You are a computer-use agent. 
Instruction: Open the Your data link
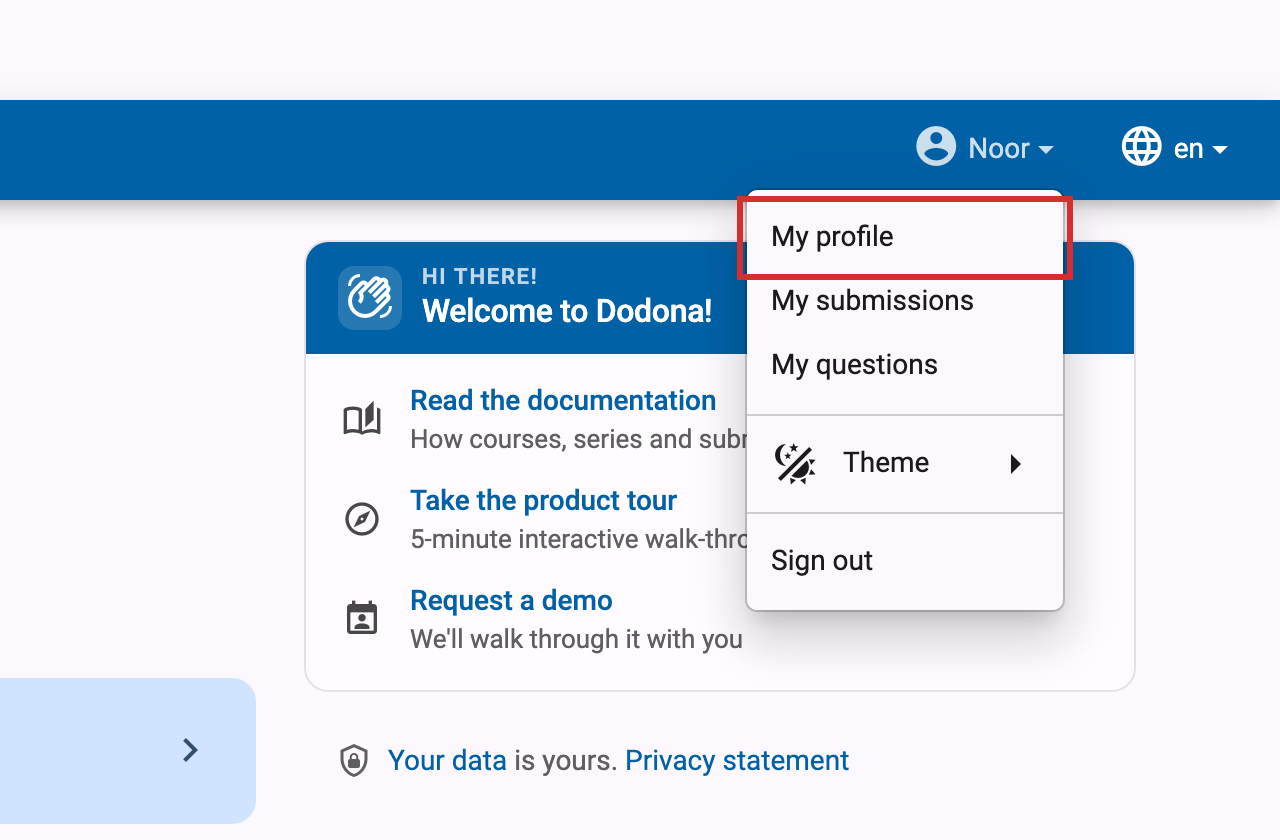(447, 761)
